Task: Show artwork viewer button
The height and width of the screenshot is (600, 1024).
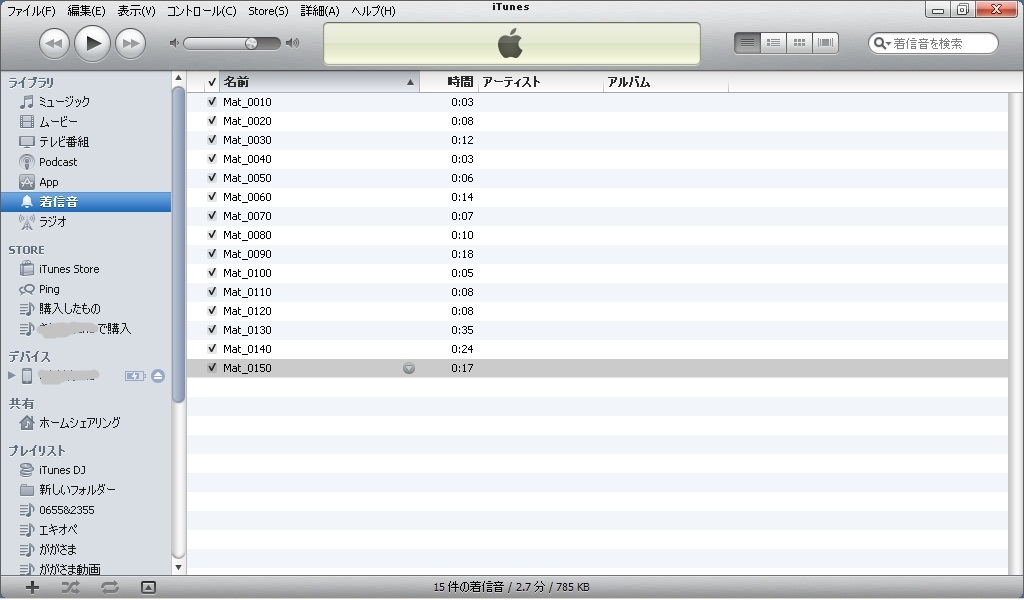Action: [148, 588]
